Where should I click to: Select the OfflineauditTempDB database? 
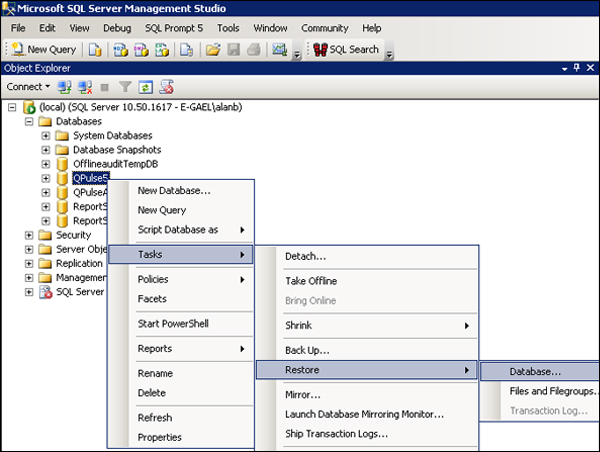(x=116, y=164)
